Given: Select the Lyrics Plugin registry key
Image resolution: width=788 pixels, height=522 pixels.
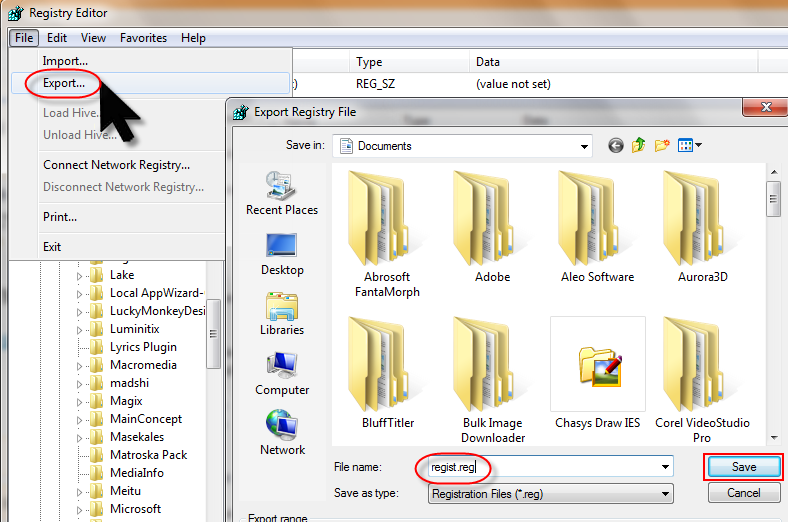Looking at the screenshot, I should [x=143, y=347].
